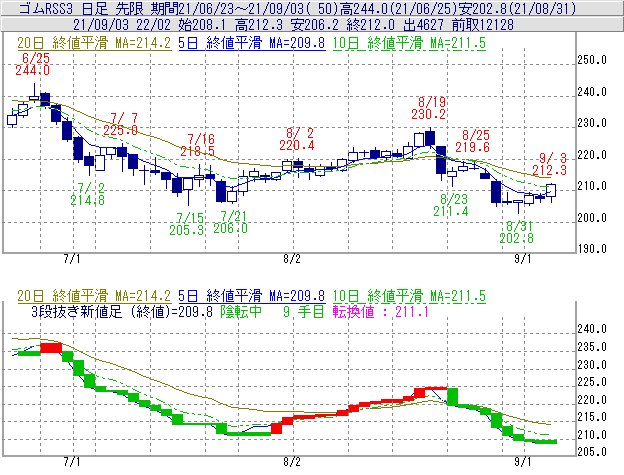Viewport: 624px width, 475px height.
Task: Click the 3段抜き新値足 (終値)=209.8 label
Action: (x=122, y=311)
